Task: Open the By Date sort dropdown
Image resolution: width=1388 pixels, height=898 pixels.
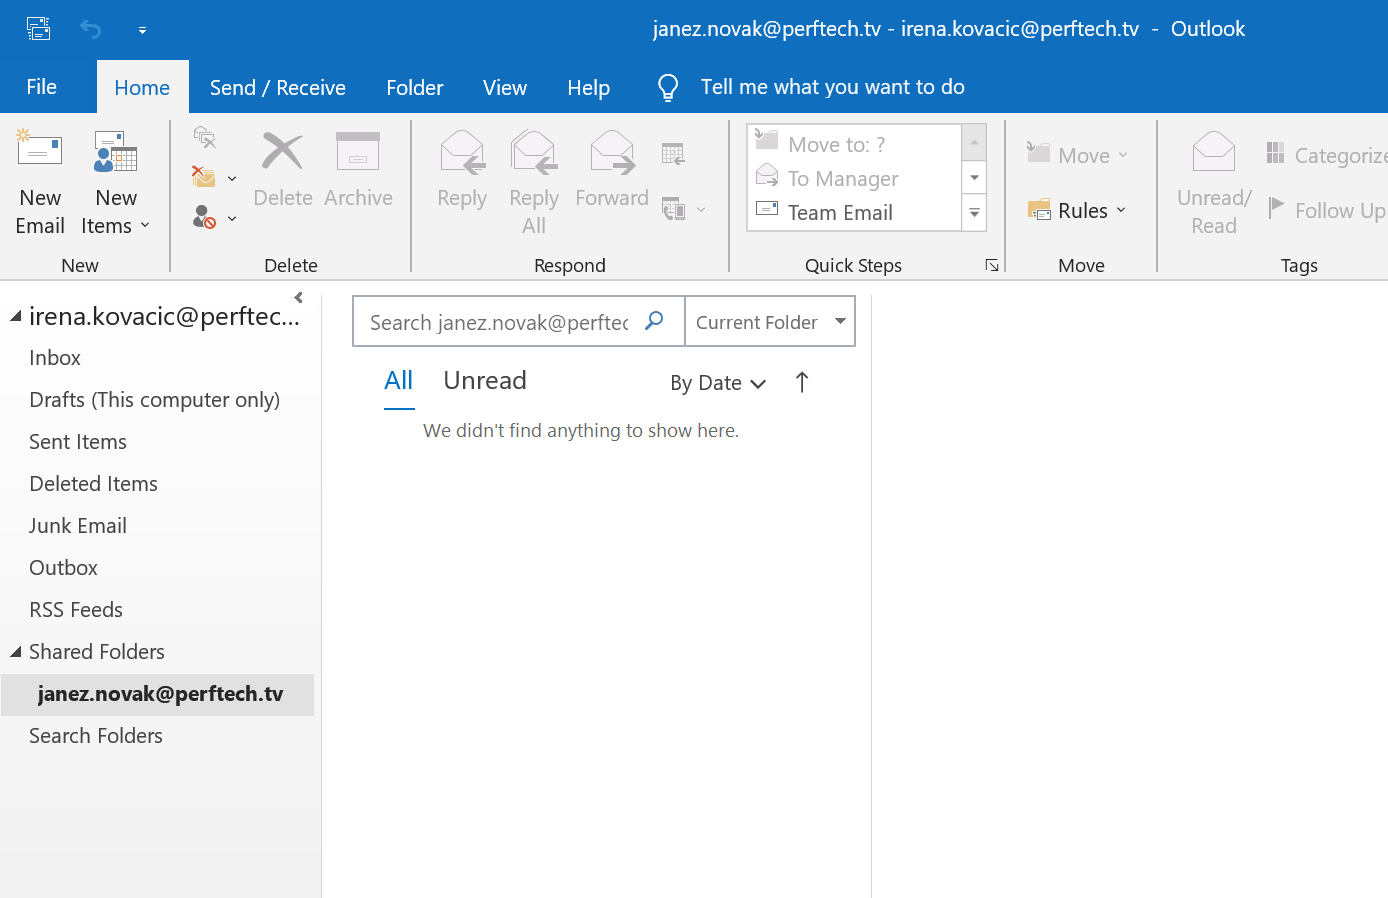Action: coord(718,383)
